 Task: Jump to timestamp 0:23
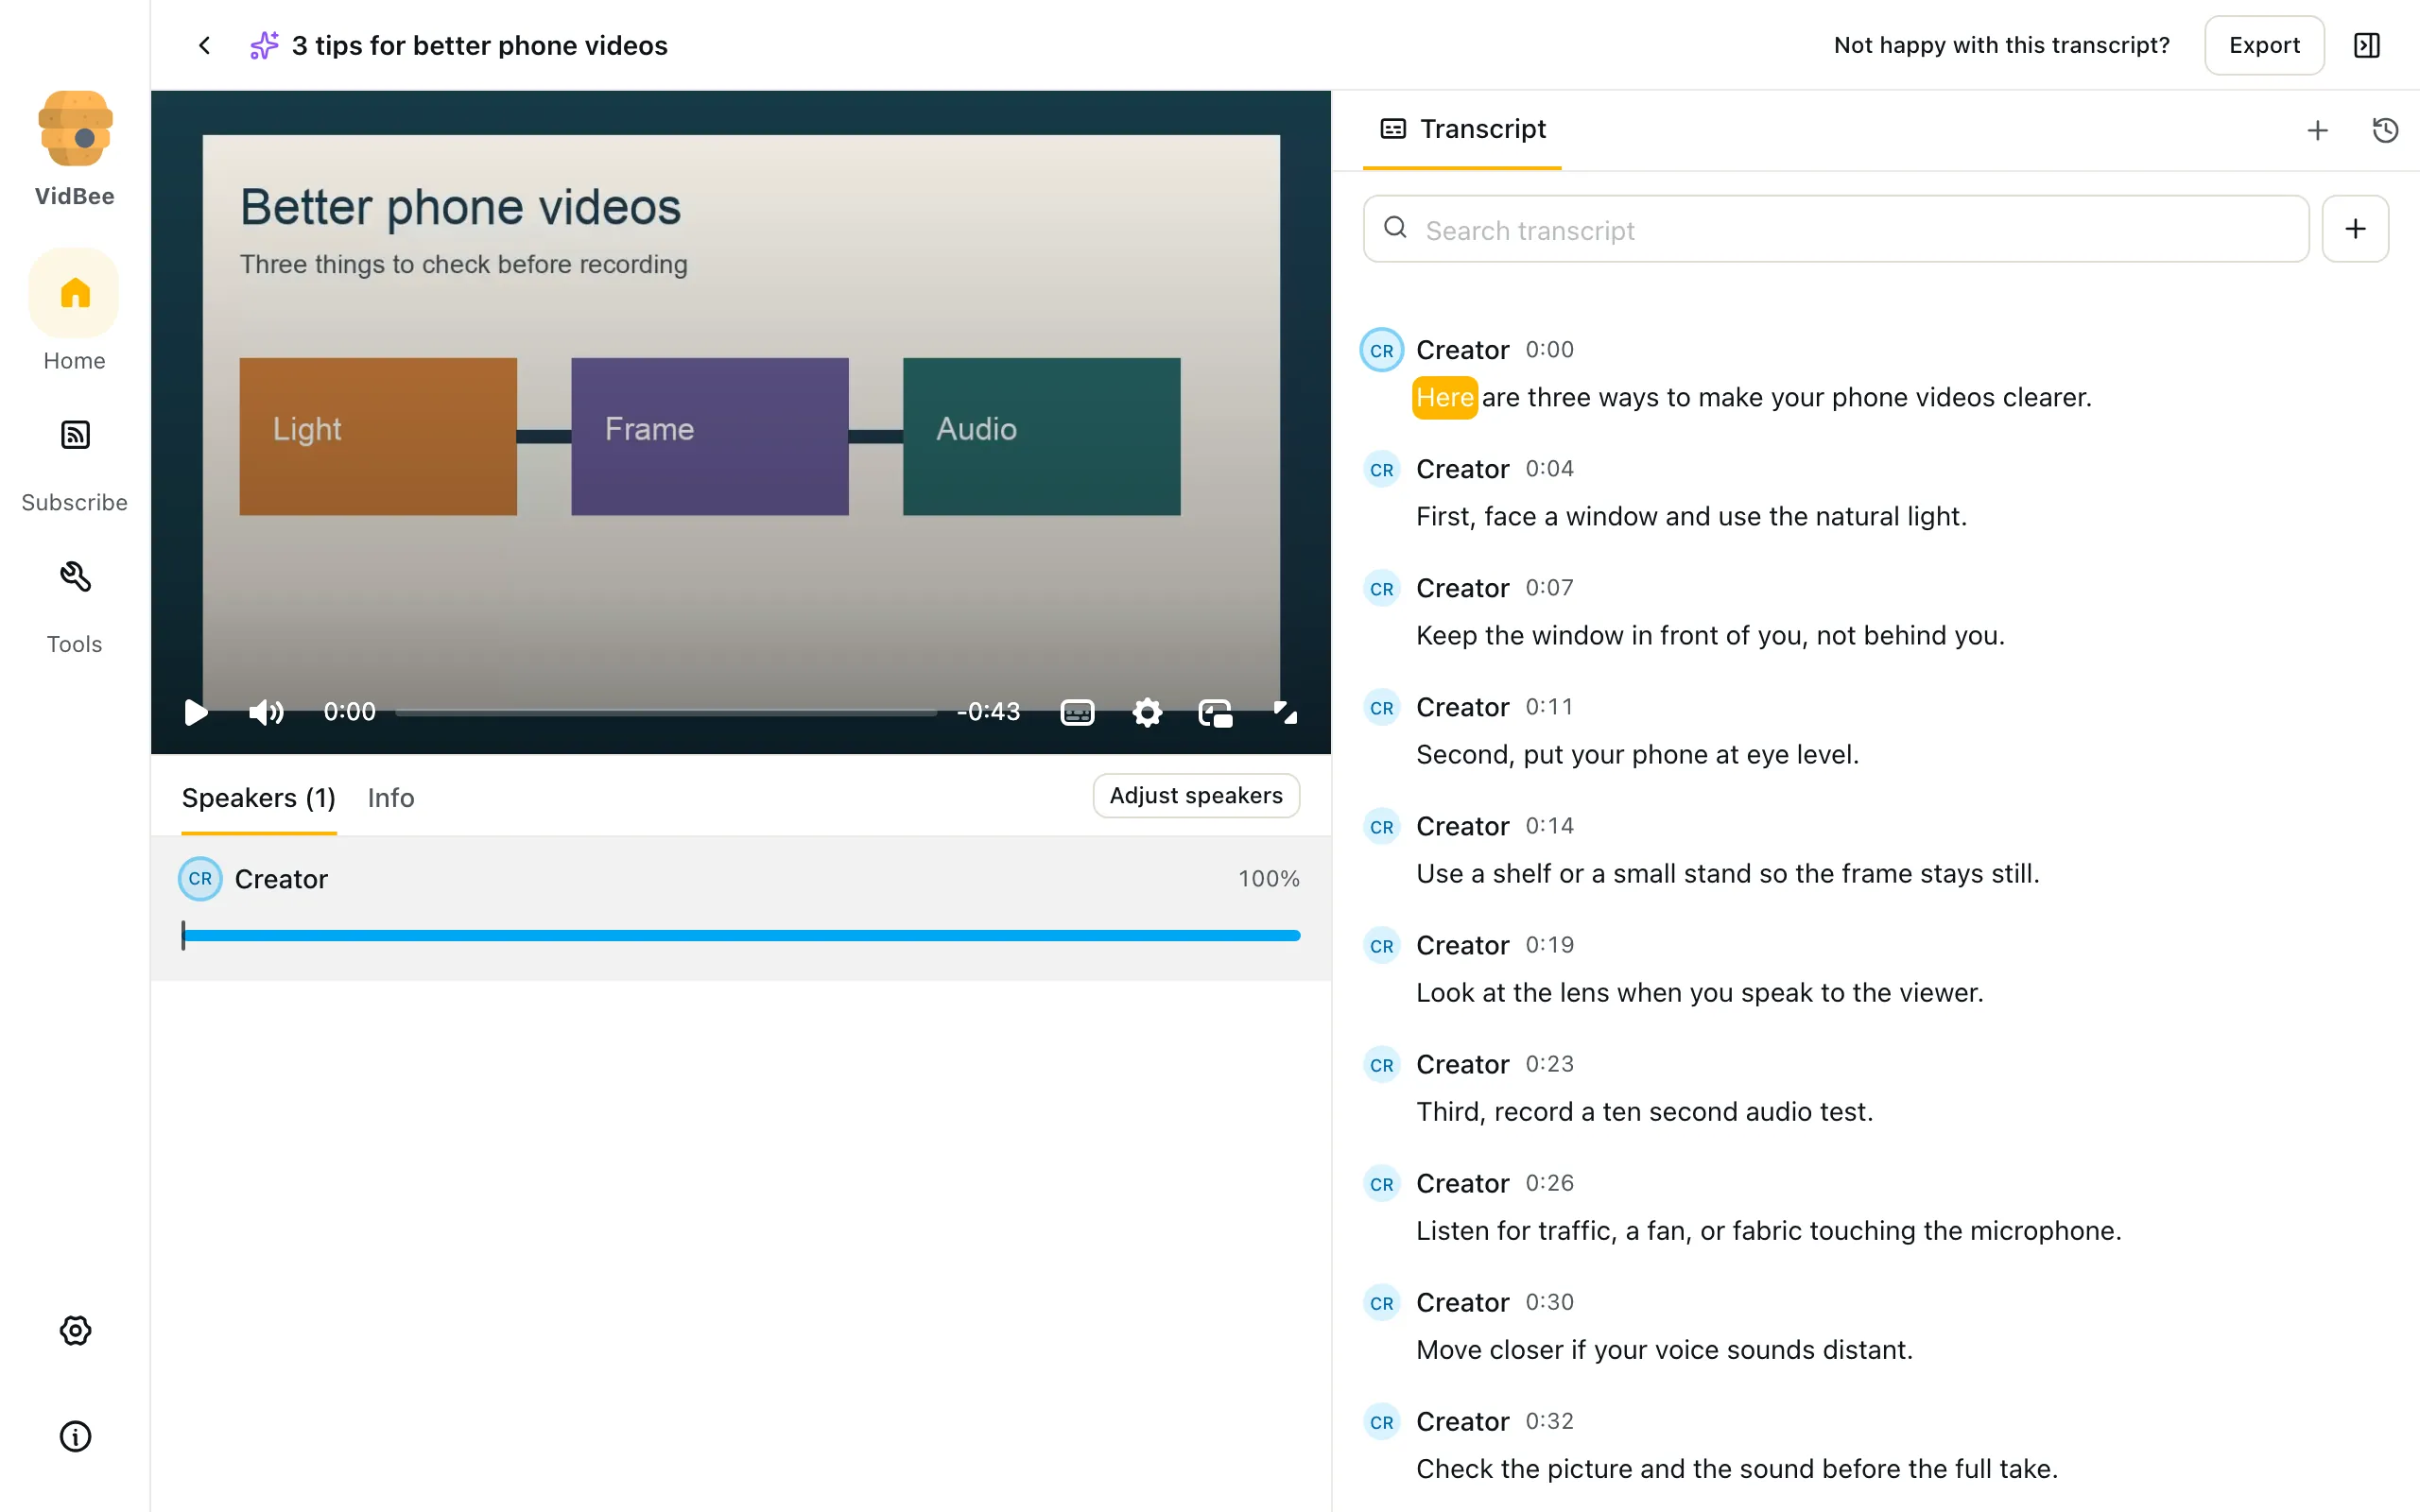[1549, 1064]
